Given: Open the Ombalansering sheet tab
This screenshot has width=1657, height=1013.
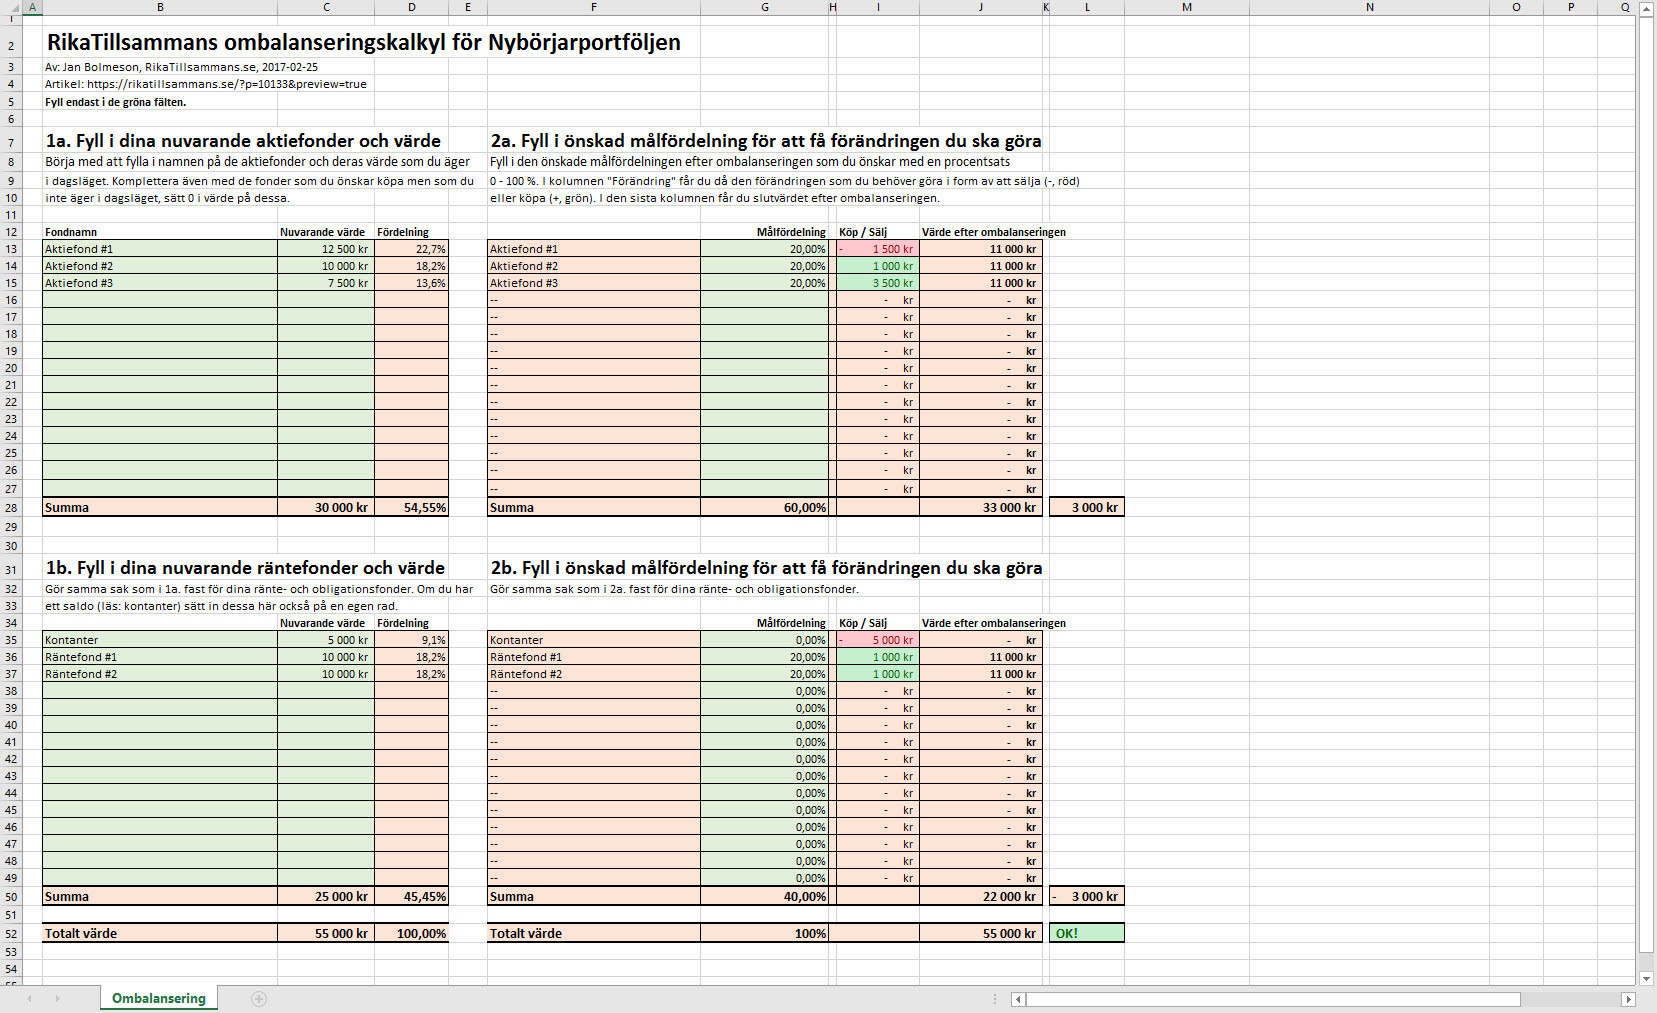Looking at the screenshot, I should (158, 998).
